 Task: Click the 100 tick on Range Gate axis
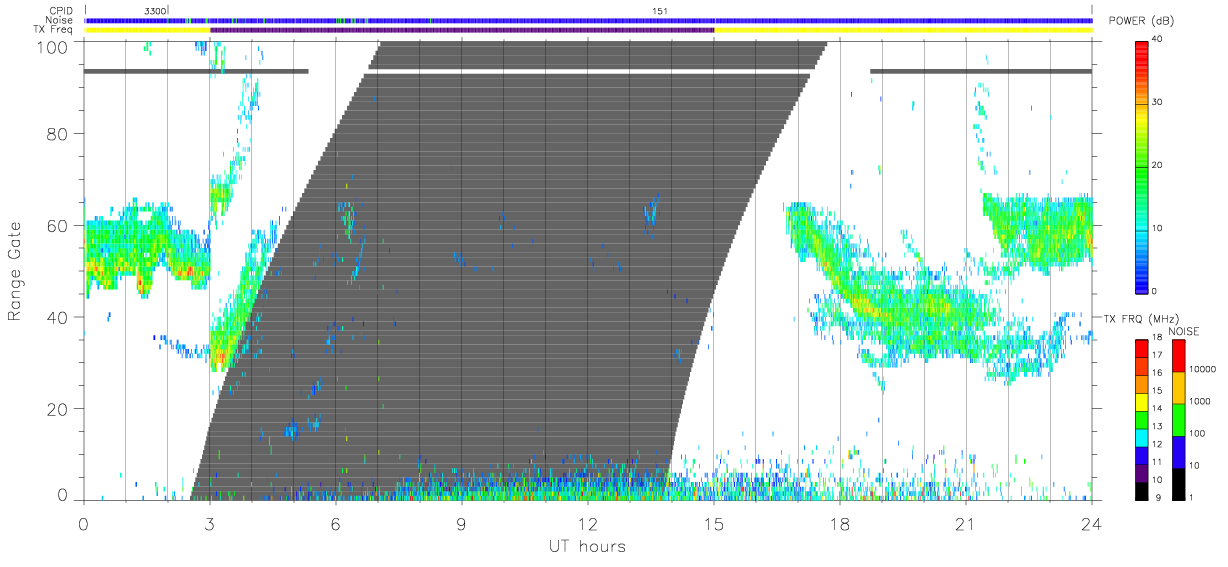click(x=54, y=46)
